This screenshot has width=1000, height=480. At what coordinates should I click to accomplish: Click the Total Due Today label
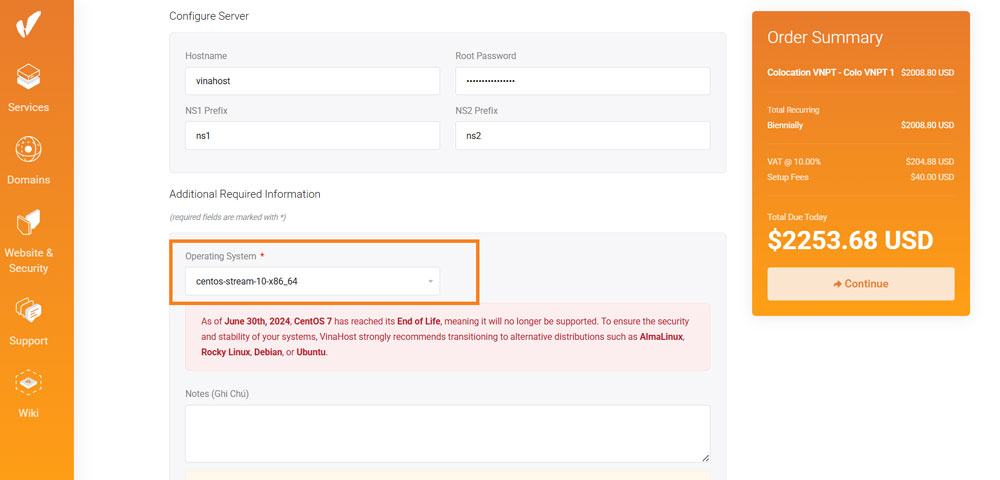click(797, 217)
